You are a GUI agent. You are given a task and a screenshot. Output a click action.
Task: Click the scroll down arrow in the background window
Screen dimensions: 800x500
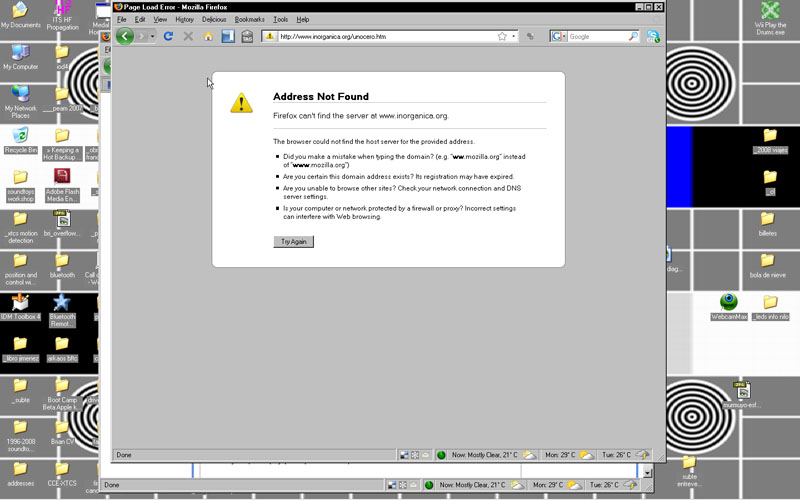pyautogui.click(x=647, y=473)
